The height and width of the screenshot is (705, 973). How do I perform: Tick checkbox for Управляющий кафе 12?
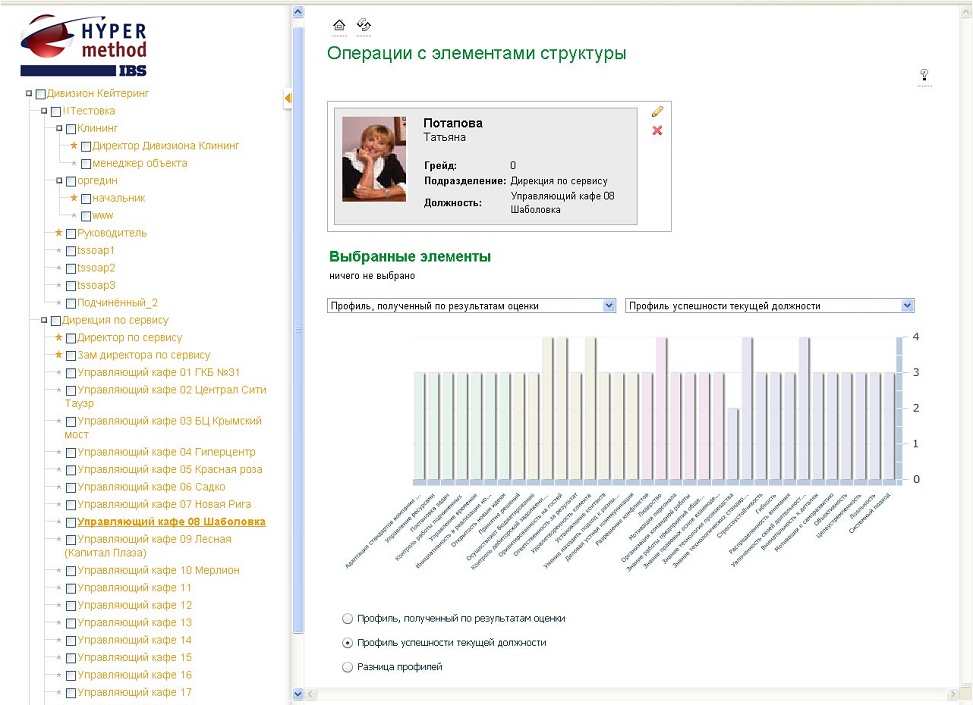click(x=71, y=606)
